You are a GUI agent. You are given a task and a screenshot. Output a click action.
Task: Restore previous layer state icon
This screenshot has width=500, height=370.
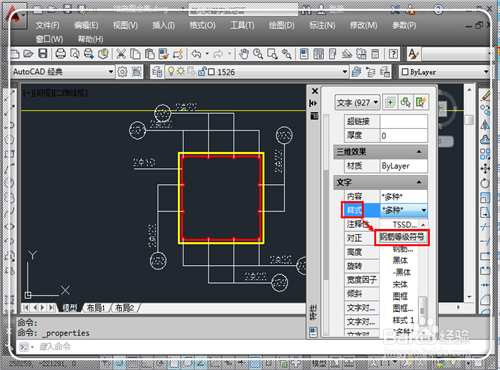(x=370, y=72)
